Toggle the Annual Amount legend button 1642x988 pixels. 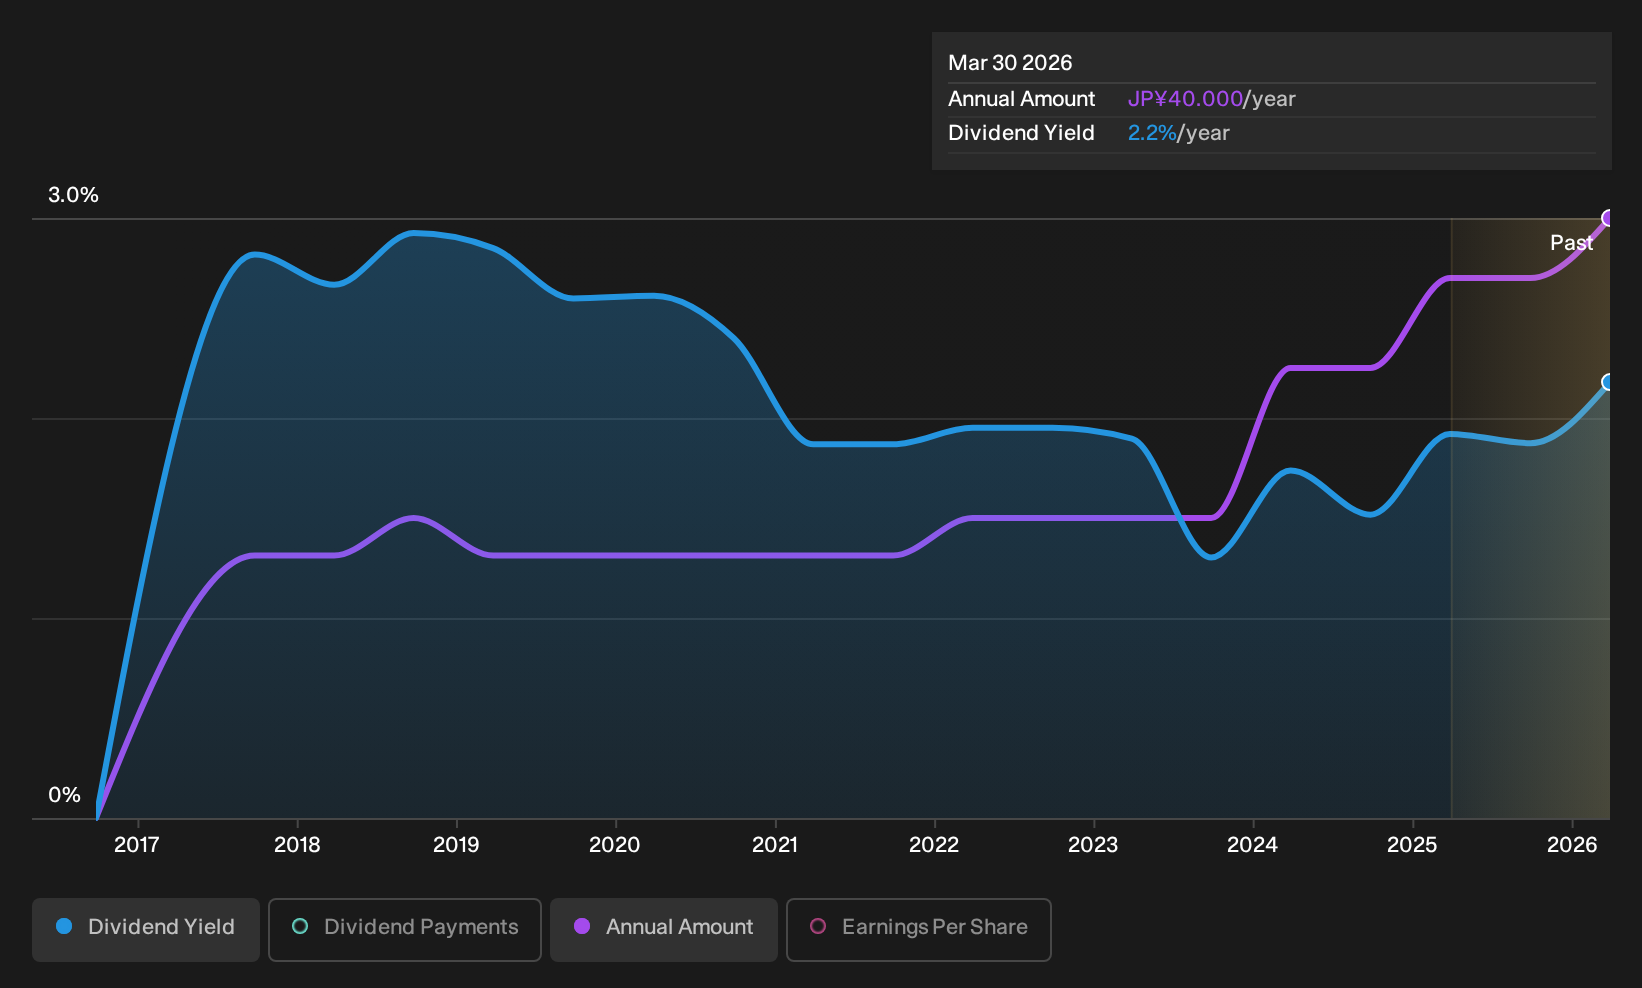[x=664, y=929]
